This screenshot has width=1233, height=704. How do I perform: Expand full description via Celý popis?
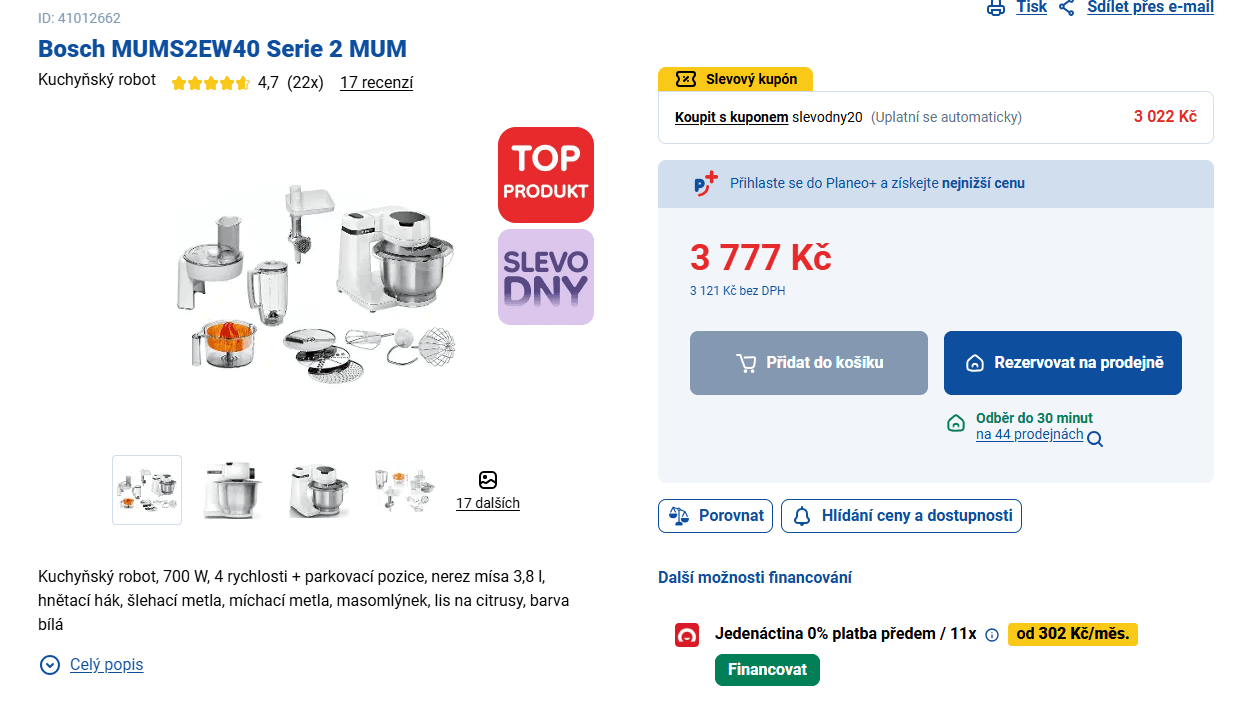coord(106,665)
